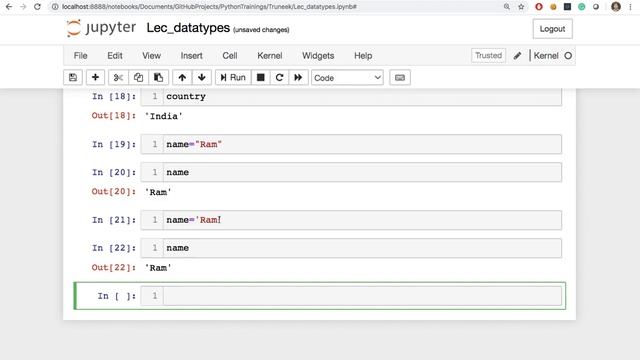Click the Out[18] 'India' output text
This screenshot has height=360, width=640.
(164, 116)
